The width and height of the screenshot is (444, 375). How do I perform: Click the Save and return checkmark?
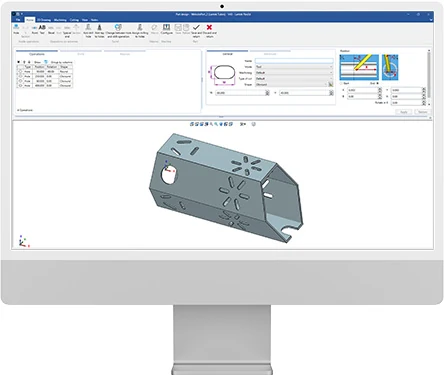196,31
